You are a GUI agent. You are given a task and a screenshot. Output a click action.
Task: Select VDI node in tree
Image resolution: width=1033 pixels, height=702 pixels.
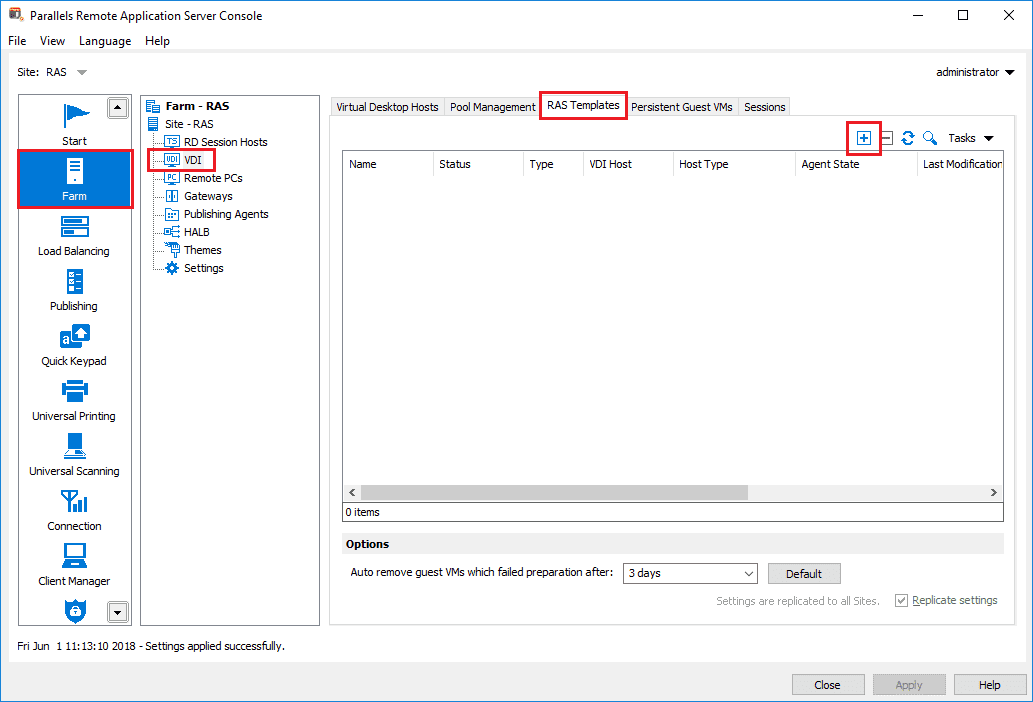coord(183,160)
